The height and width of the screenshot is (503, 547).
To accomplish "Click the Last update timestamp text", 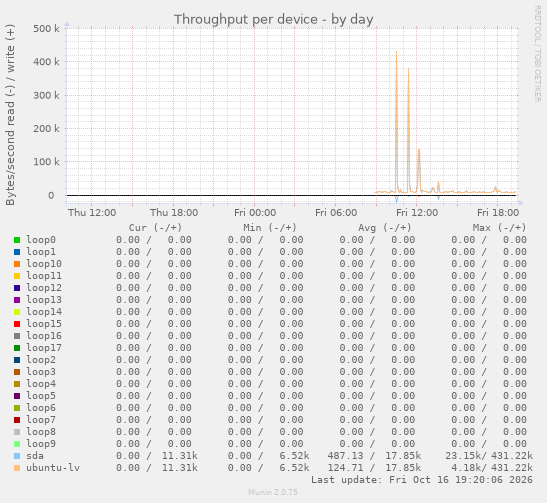I will (422, 480).
